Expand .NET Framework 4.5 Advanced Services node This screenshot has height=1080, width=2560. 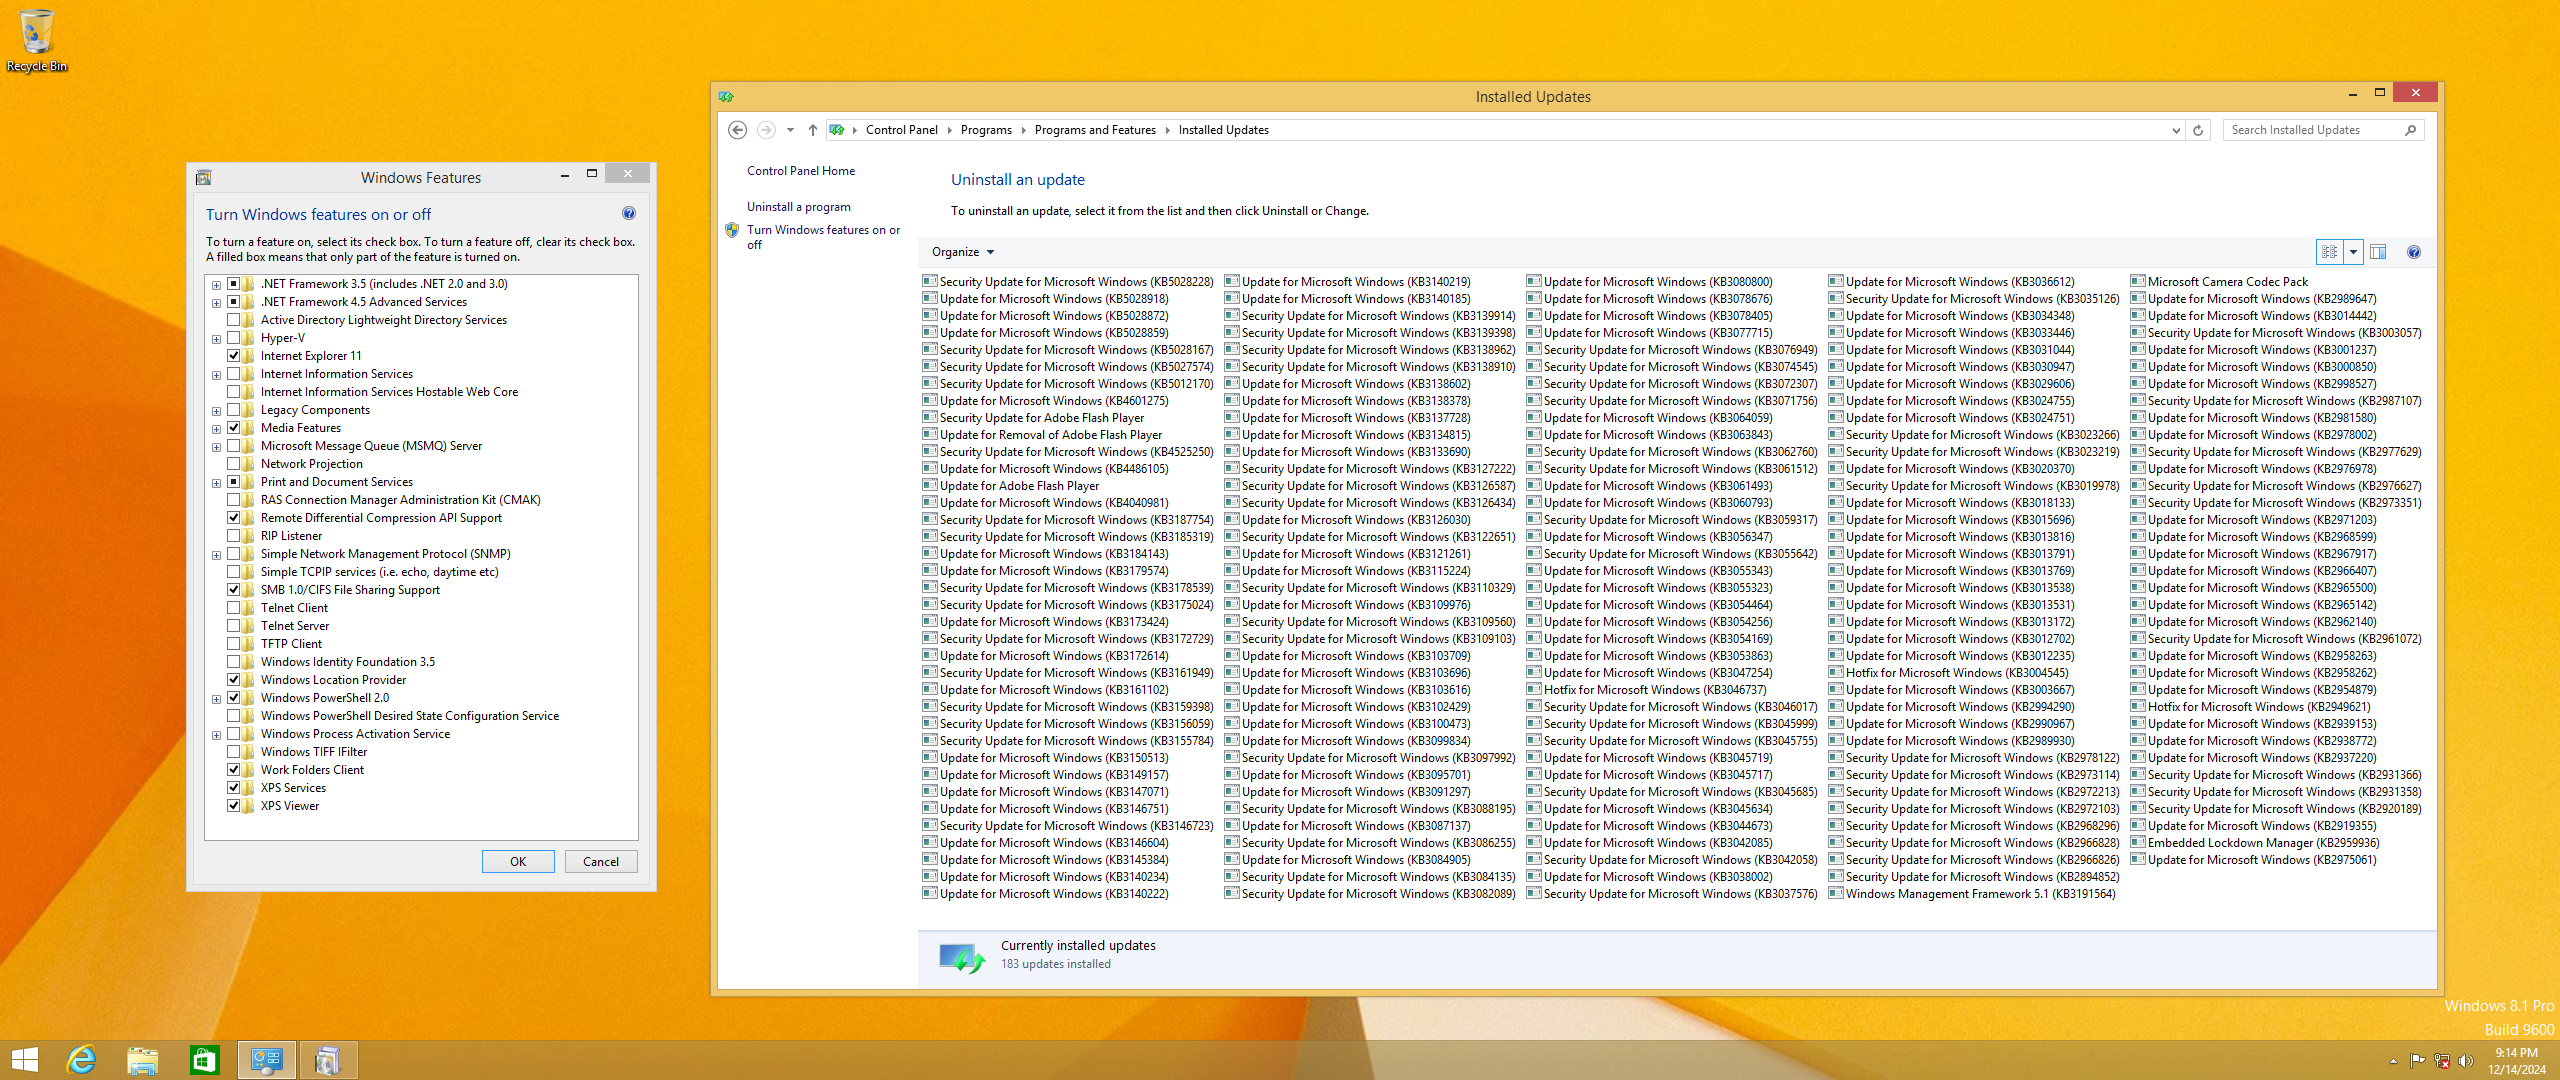(216, 303)
